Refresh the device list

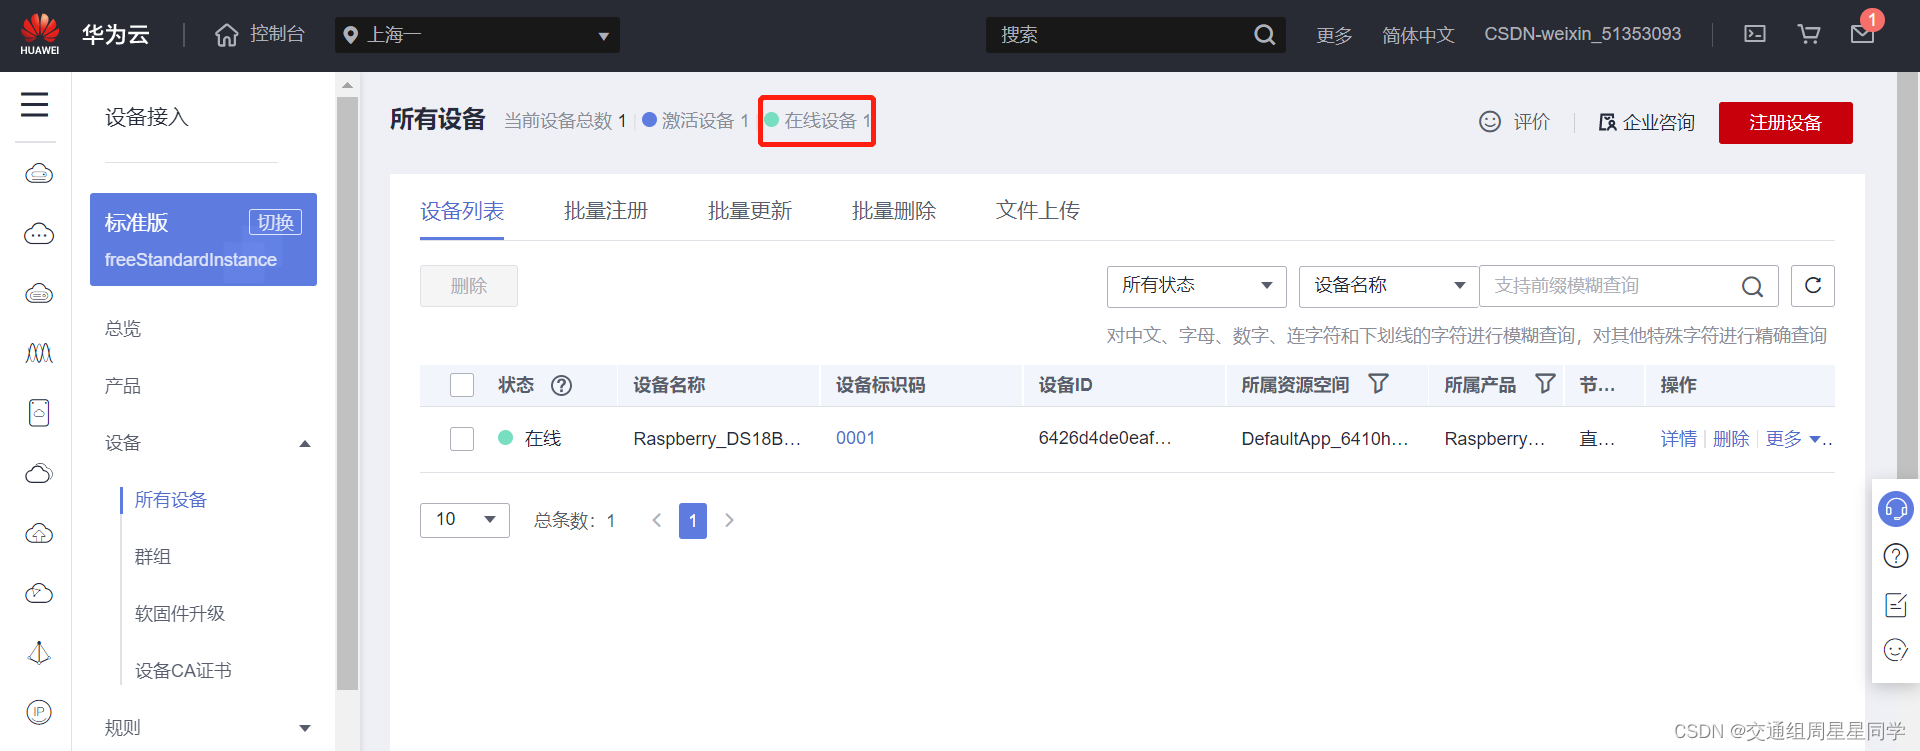(1813, 285)
